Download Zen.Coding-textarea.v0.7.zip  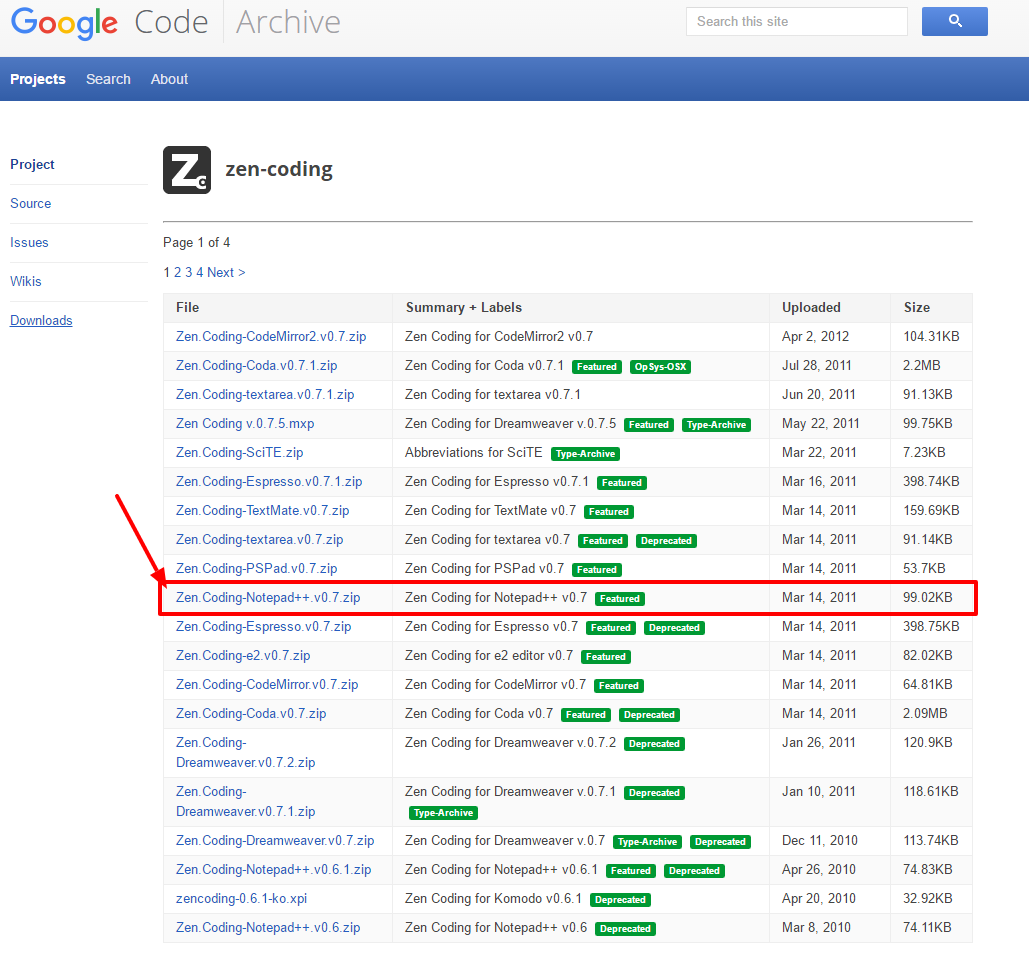pyautogui.click(x=260, y=539)
